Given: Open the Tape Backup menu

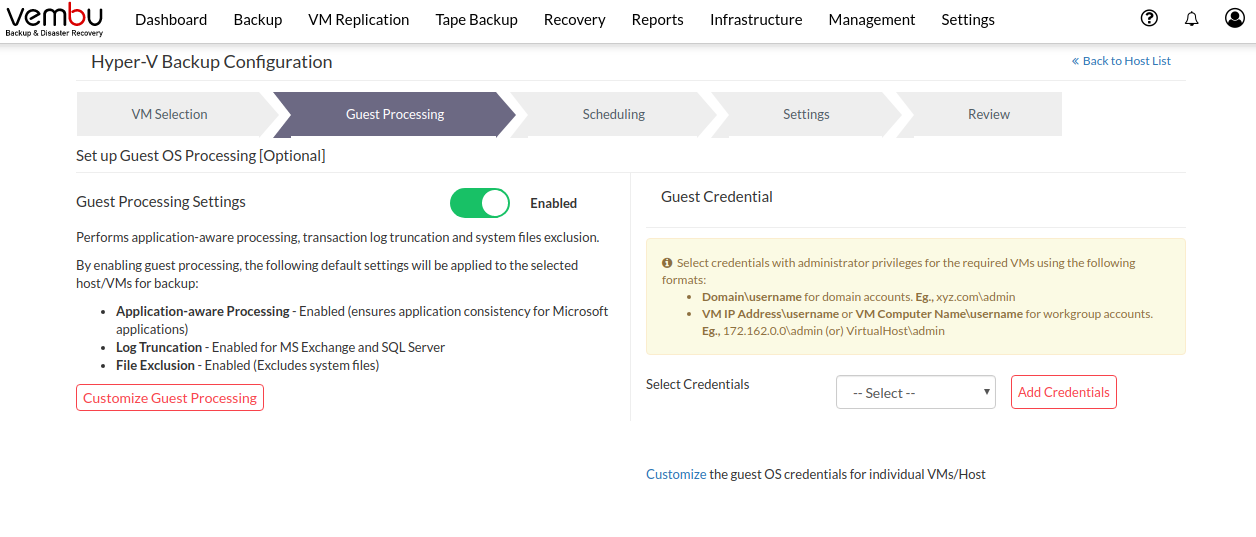Looking at the screenshot, I should click(x=477, y=19).
